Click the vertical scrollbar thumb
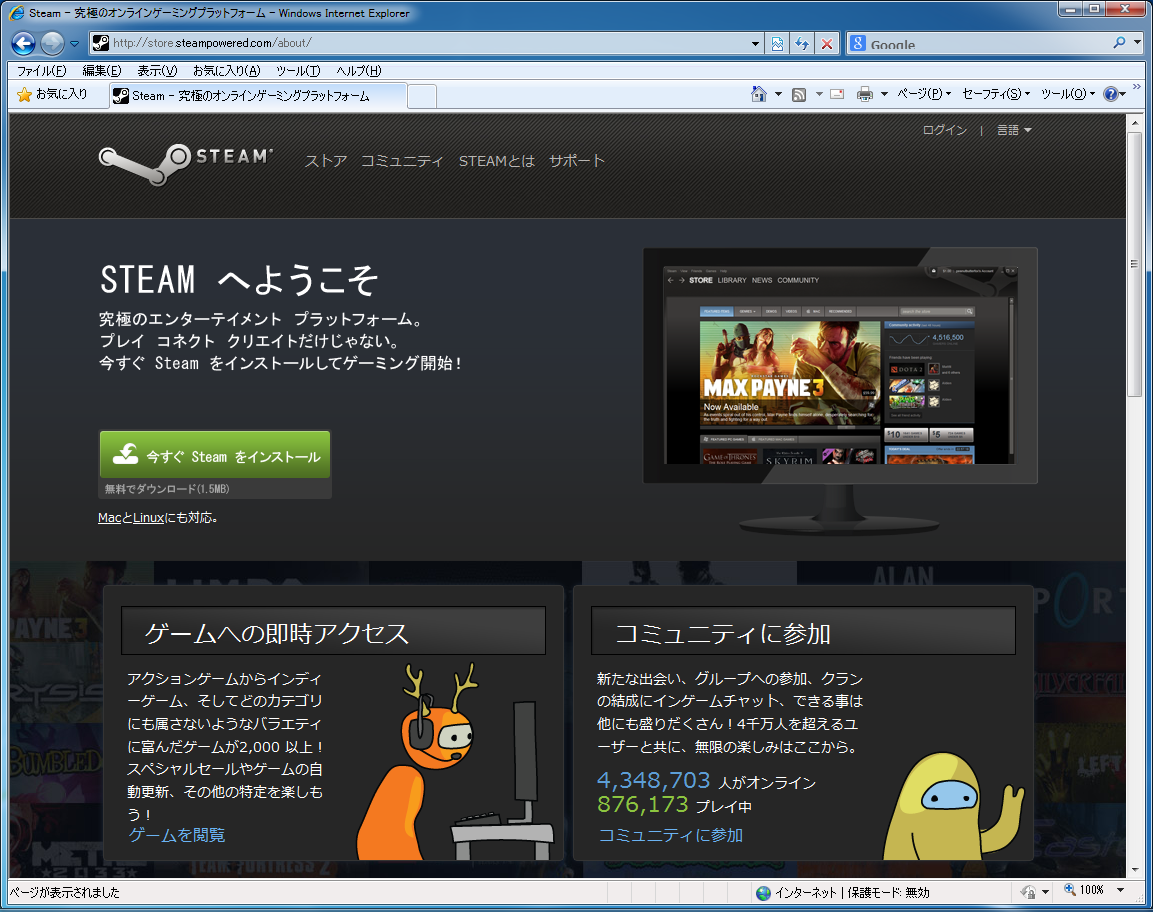This screenshot has height=912, width=1153. [x=1135, y=263]
